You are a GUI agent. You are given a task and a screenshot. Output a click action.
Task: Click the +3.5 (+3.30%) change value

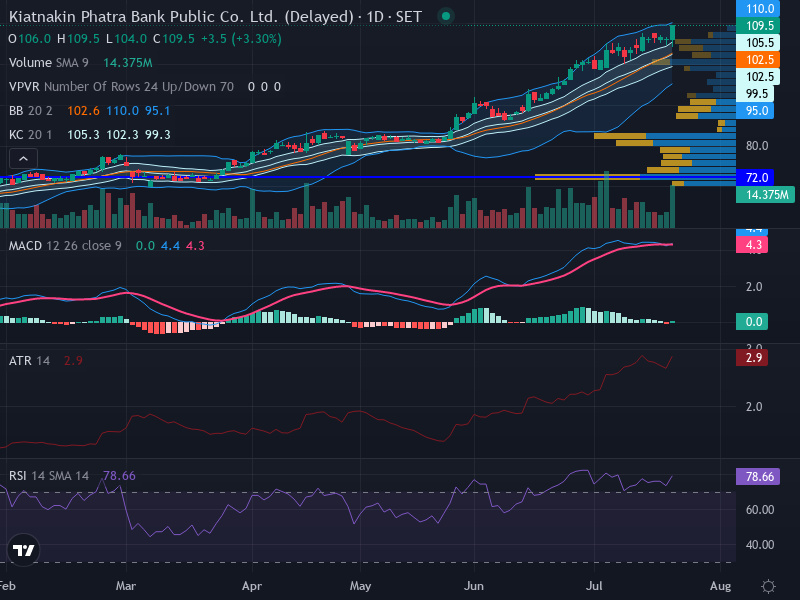241,39
